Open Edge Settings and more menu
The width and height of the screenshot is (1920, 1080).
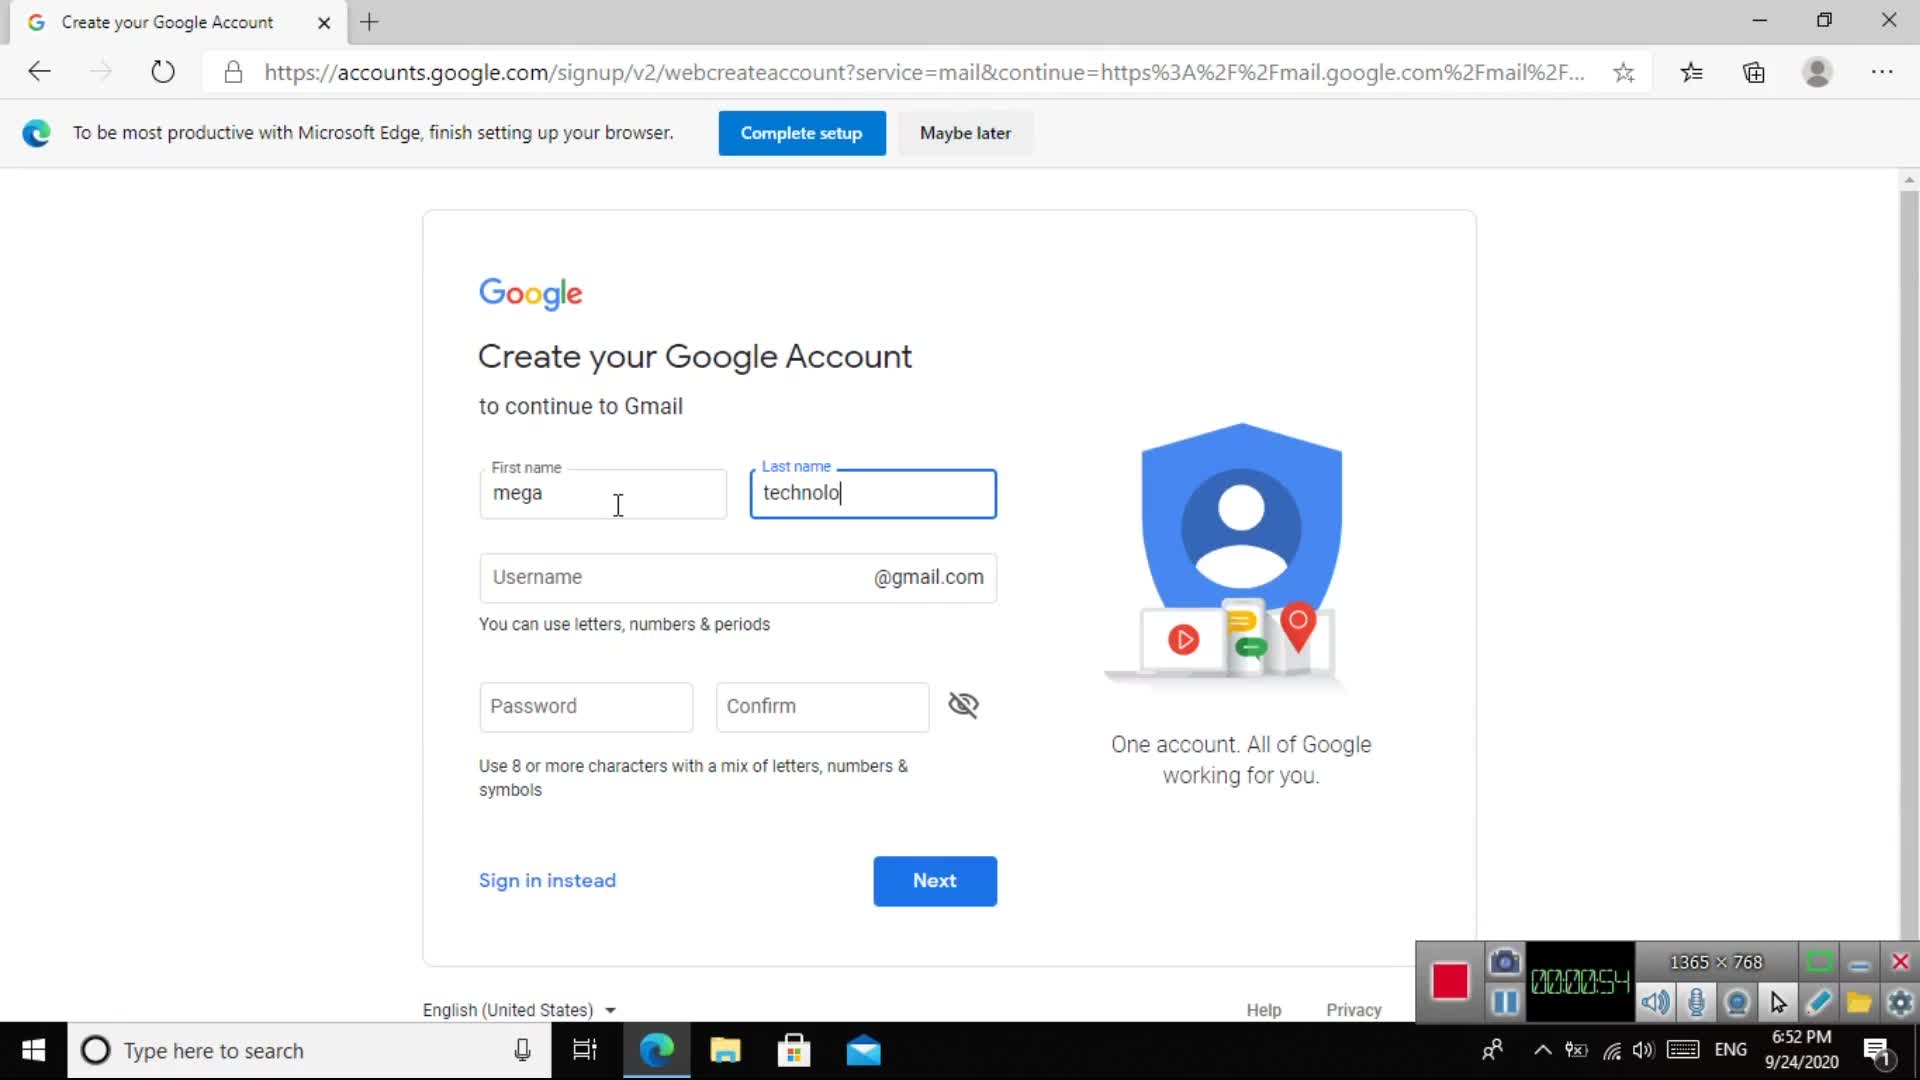tap(1882, 72)
